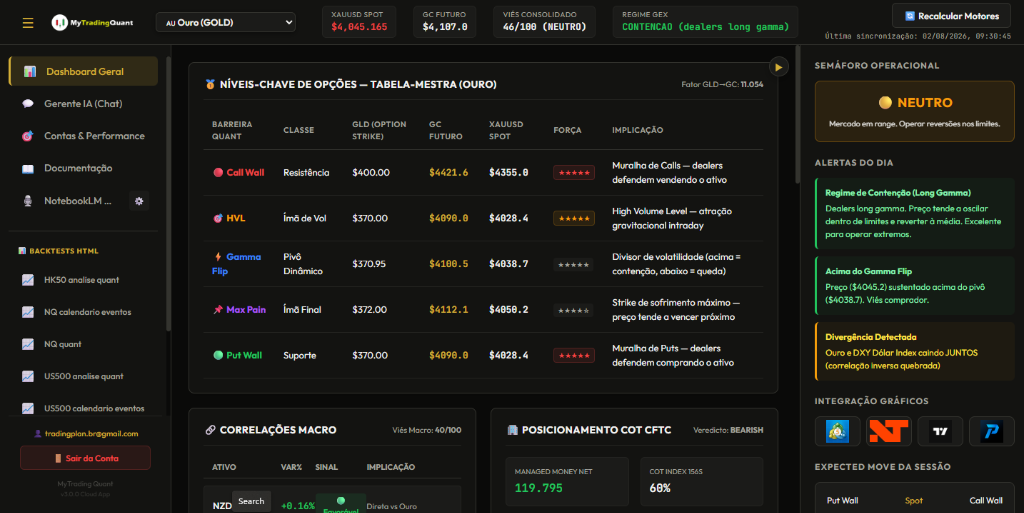Viewport: 1024px width, 513px height.
Task: Click the HK50 analise quant chart icon
Action: point(28,279)
